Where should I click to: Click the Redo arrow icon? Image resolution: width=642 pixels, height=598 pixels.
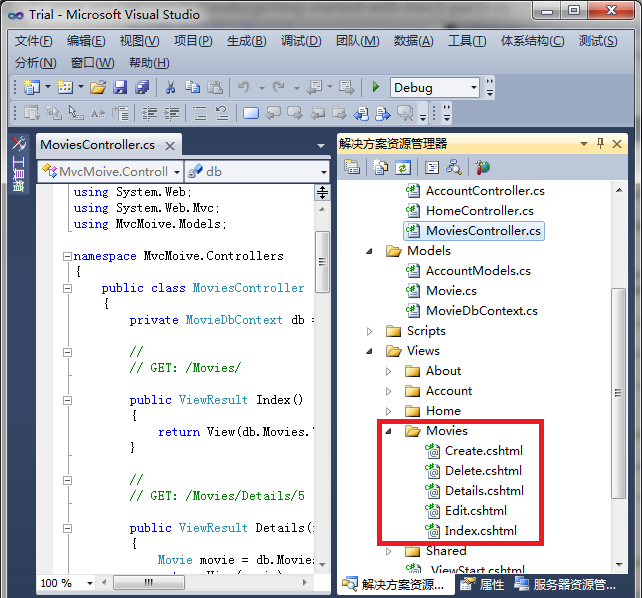click(279, 87)
